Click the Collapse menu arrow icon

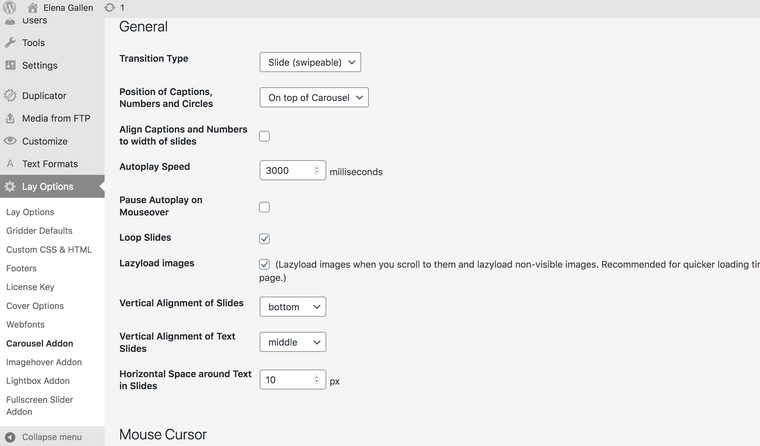[x=10, y=437]
